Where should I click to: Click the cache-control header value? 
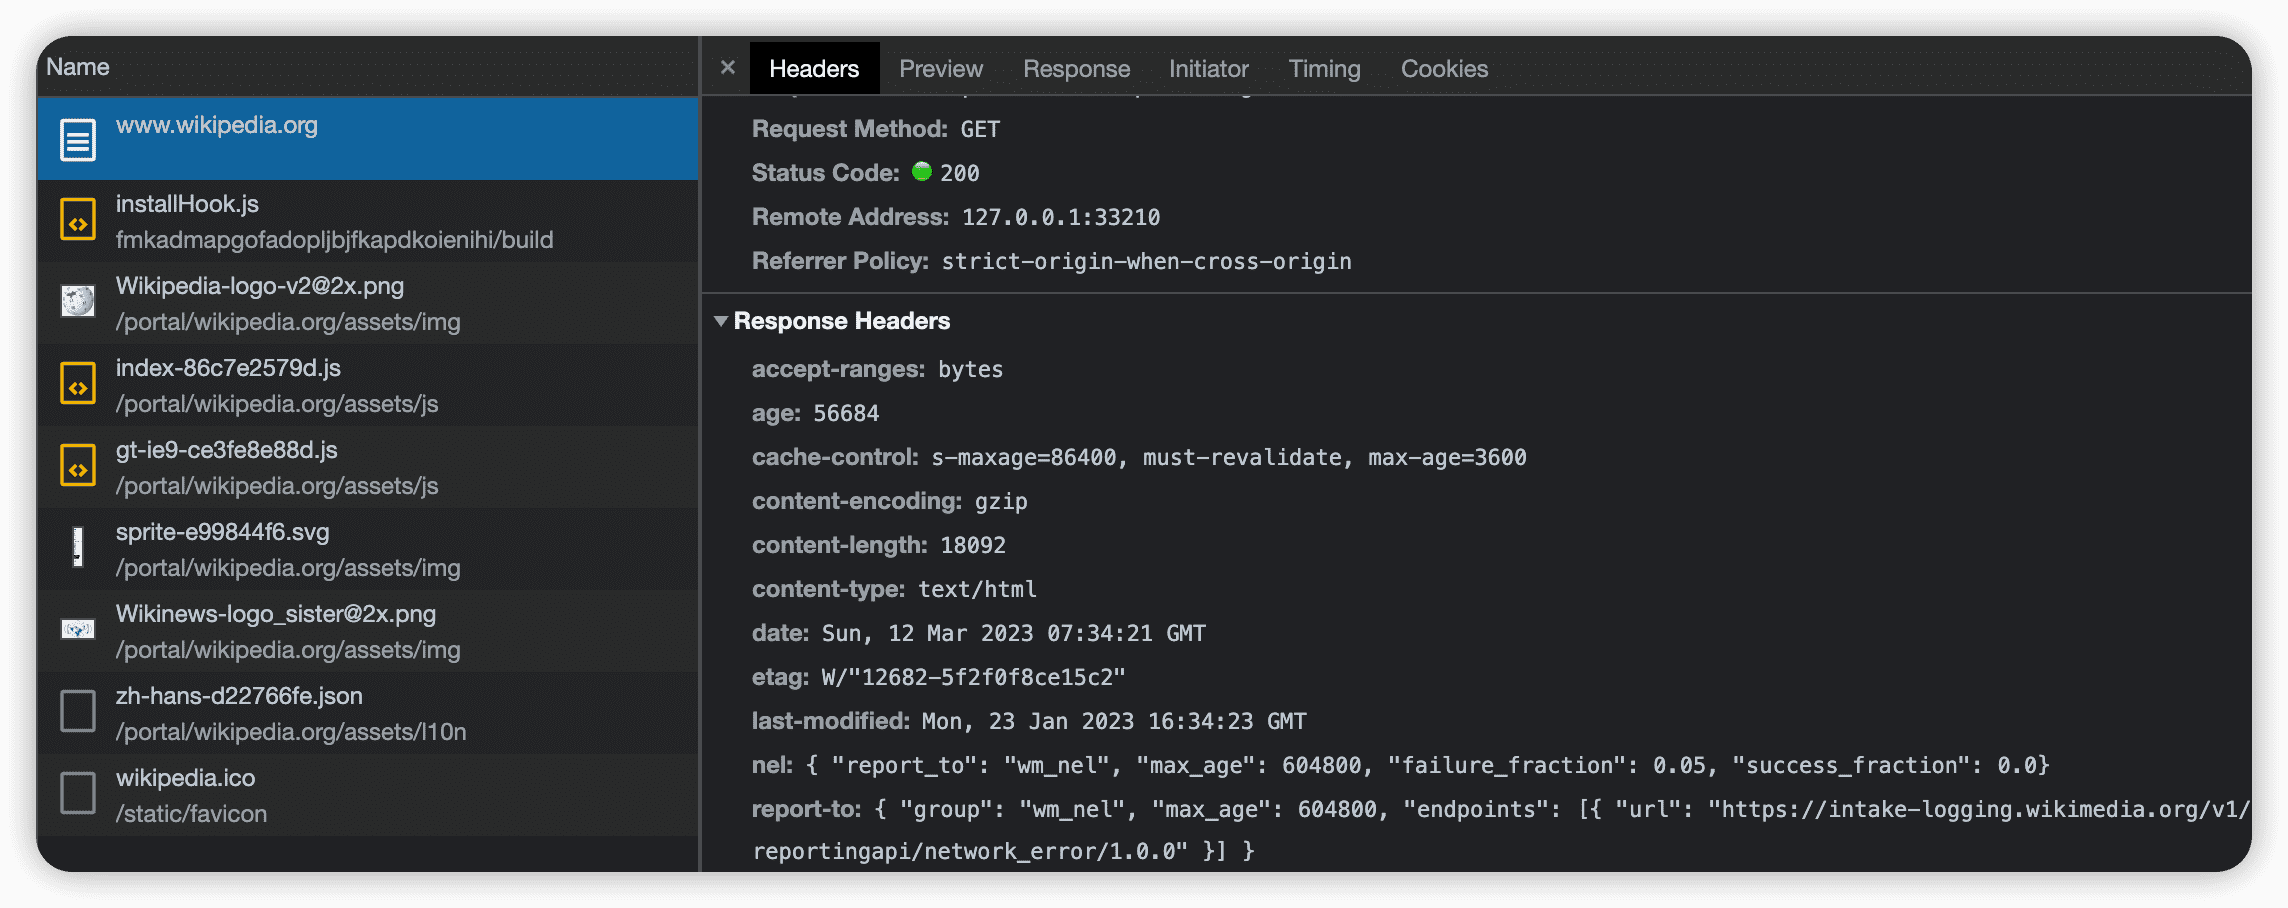[1229, 457]
